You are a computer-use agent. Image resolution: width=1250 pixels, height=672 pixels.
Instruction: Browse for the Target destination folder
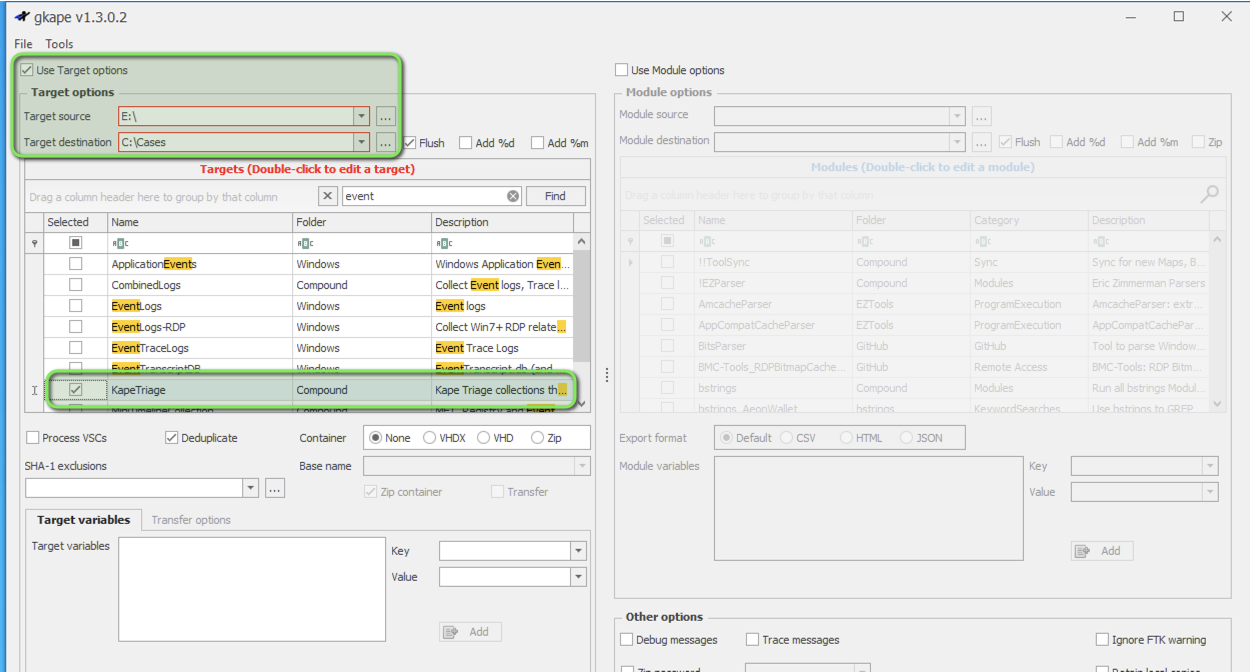click(385, 142)
